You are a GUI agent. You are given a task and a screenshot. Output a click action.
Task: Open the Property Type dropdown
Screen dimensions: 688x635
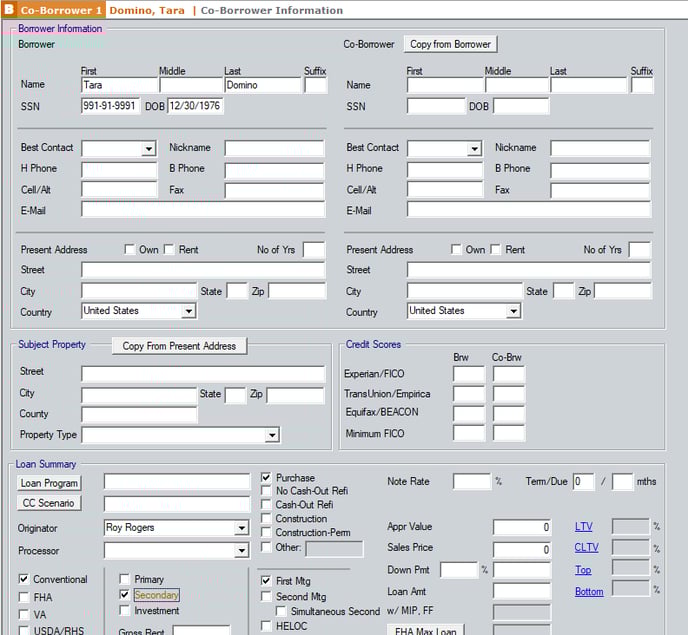271,436
